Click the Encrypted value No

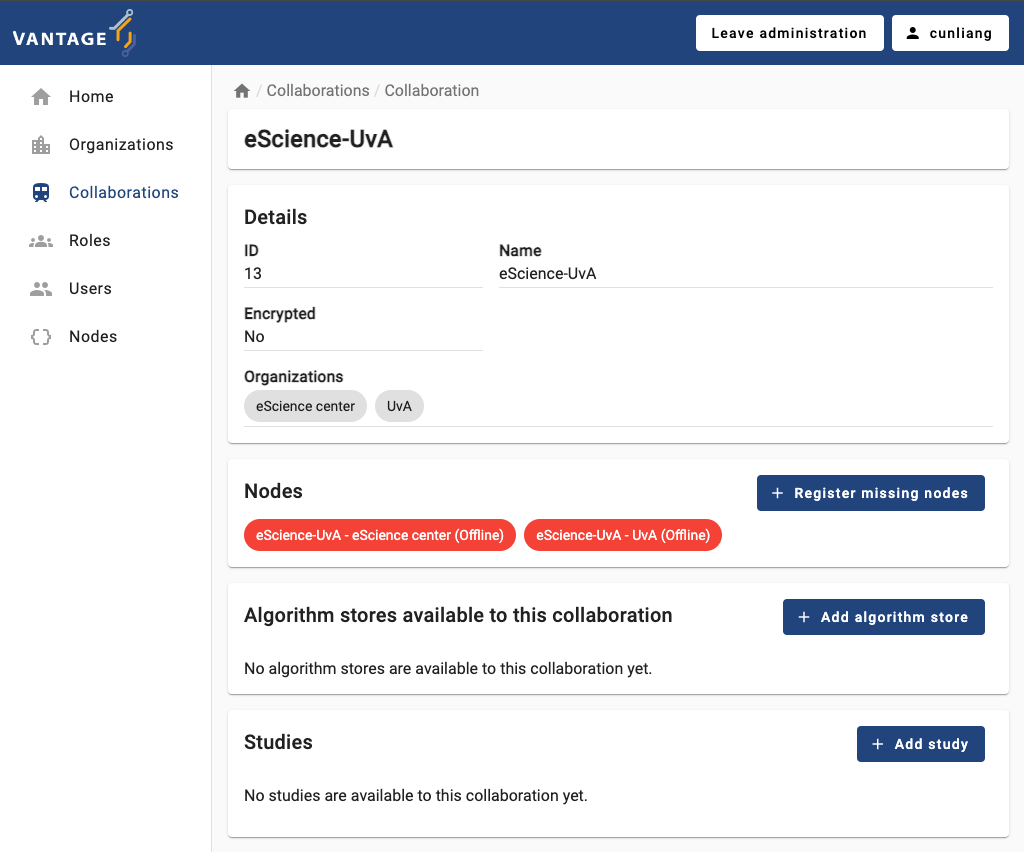coord(255,337)
